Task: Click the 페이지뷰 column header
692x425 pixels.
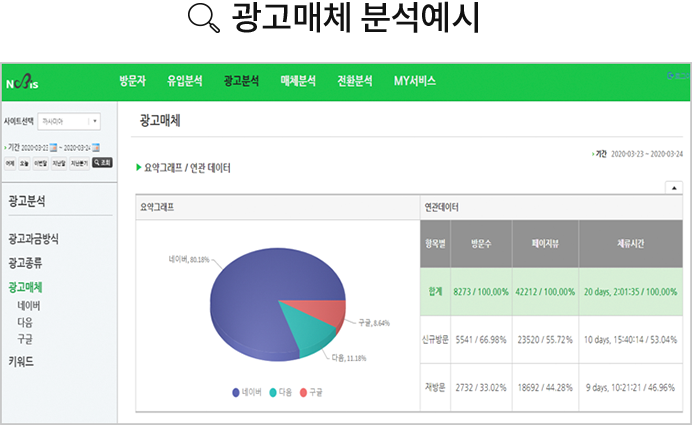Action: tap(545, 244)
